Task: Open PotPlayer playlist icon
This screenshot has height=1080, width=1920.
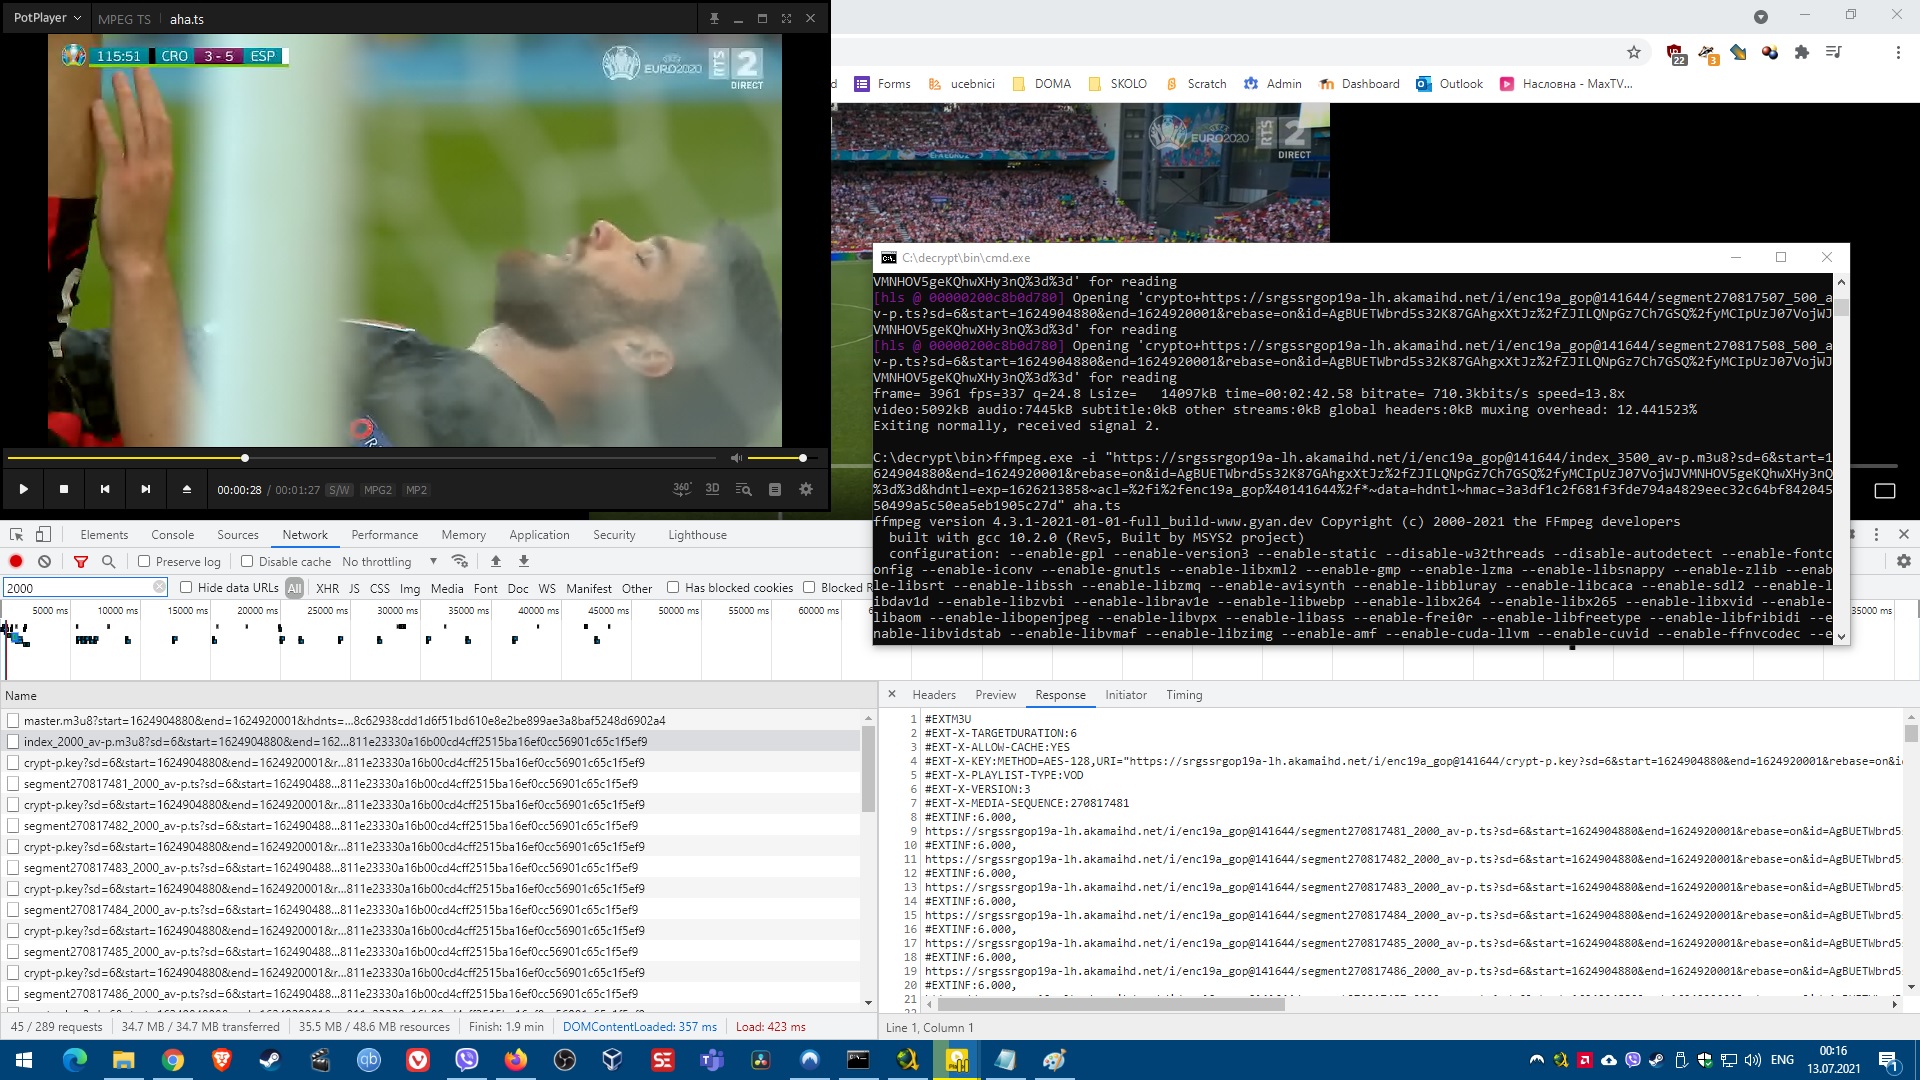Action: point(774,489)
